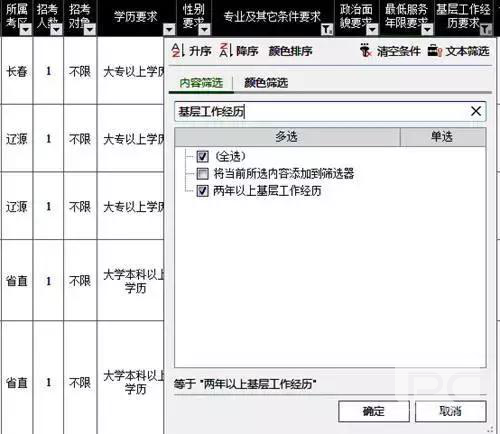Uncheck the 两年以上基层工作经历 checkbox

(x=202, y=191)
